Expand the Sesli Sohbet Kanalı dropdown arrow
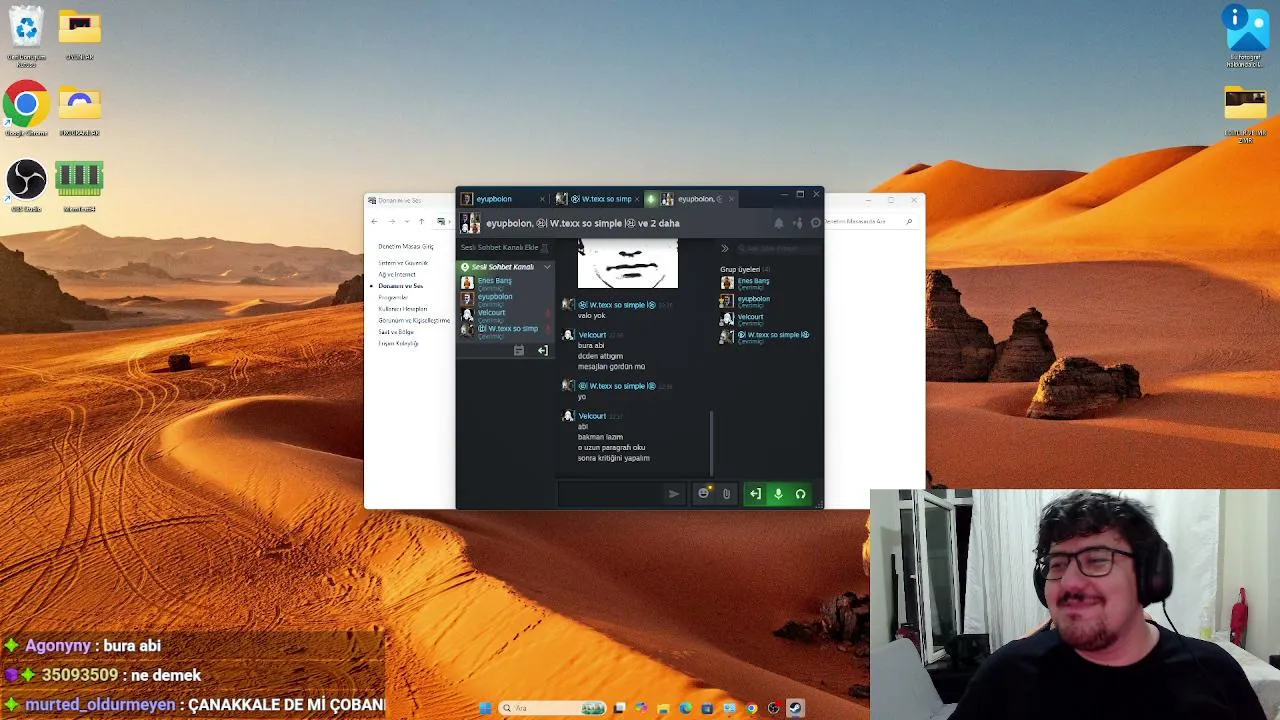Image resolution: width=1280 pixels, height=720 pixels. tap(547, 267)
